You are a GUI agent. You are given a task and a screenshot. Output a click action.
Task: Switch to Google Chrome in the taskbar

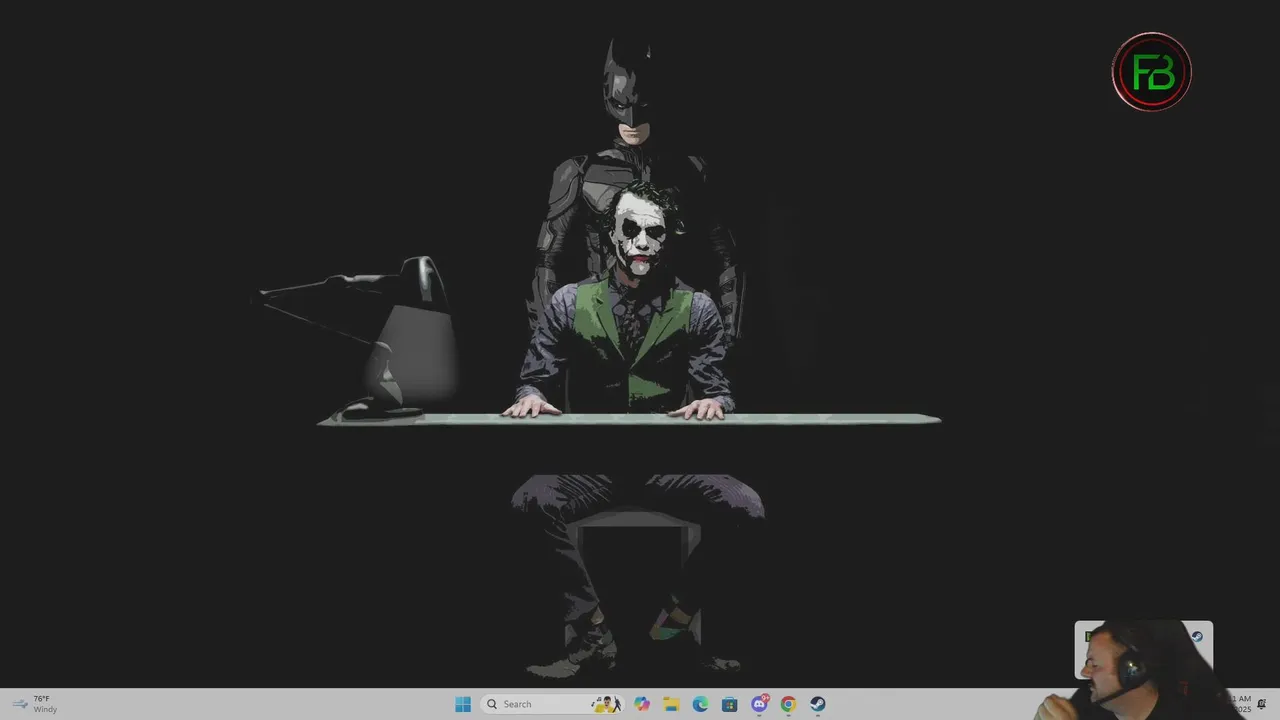(x=788, y=704)
